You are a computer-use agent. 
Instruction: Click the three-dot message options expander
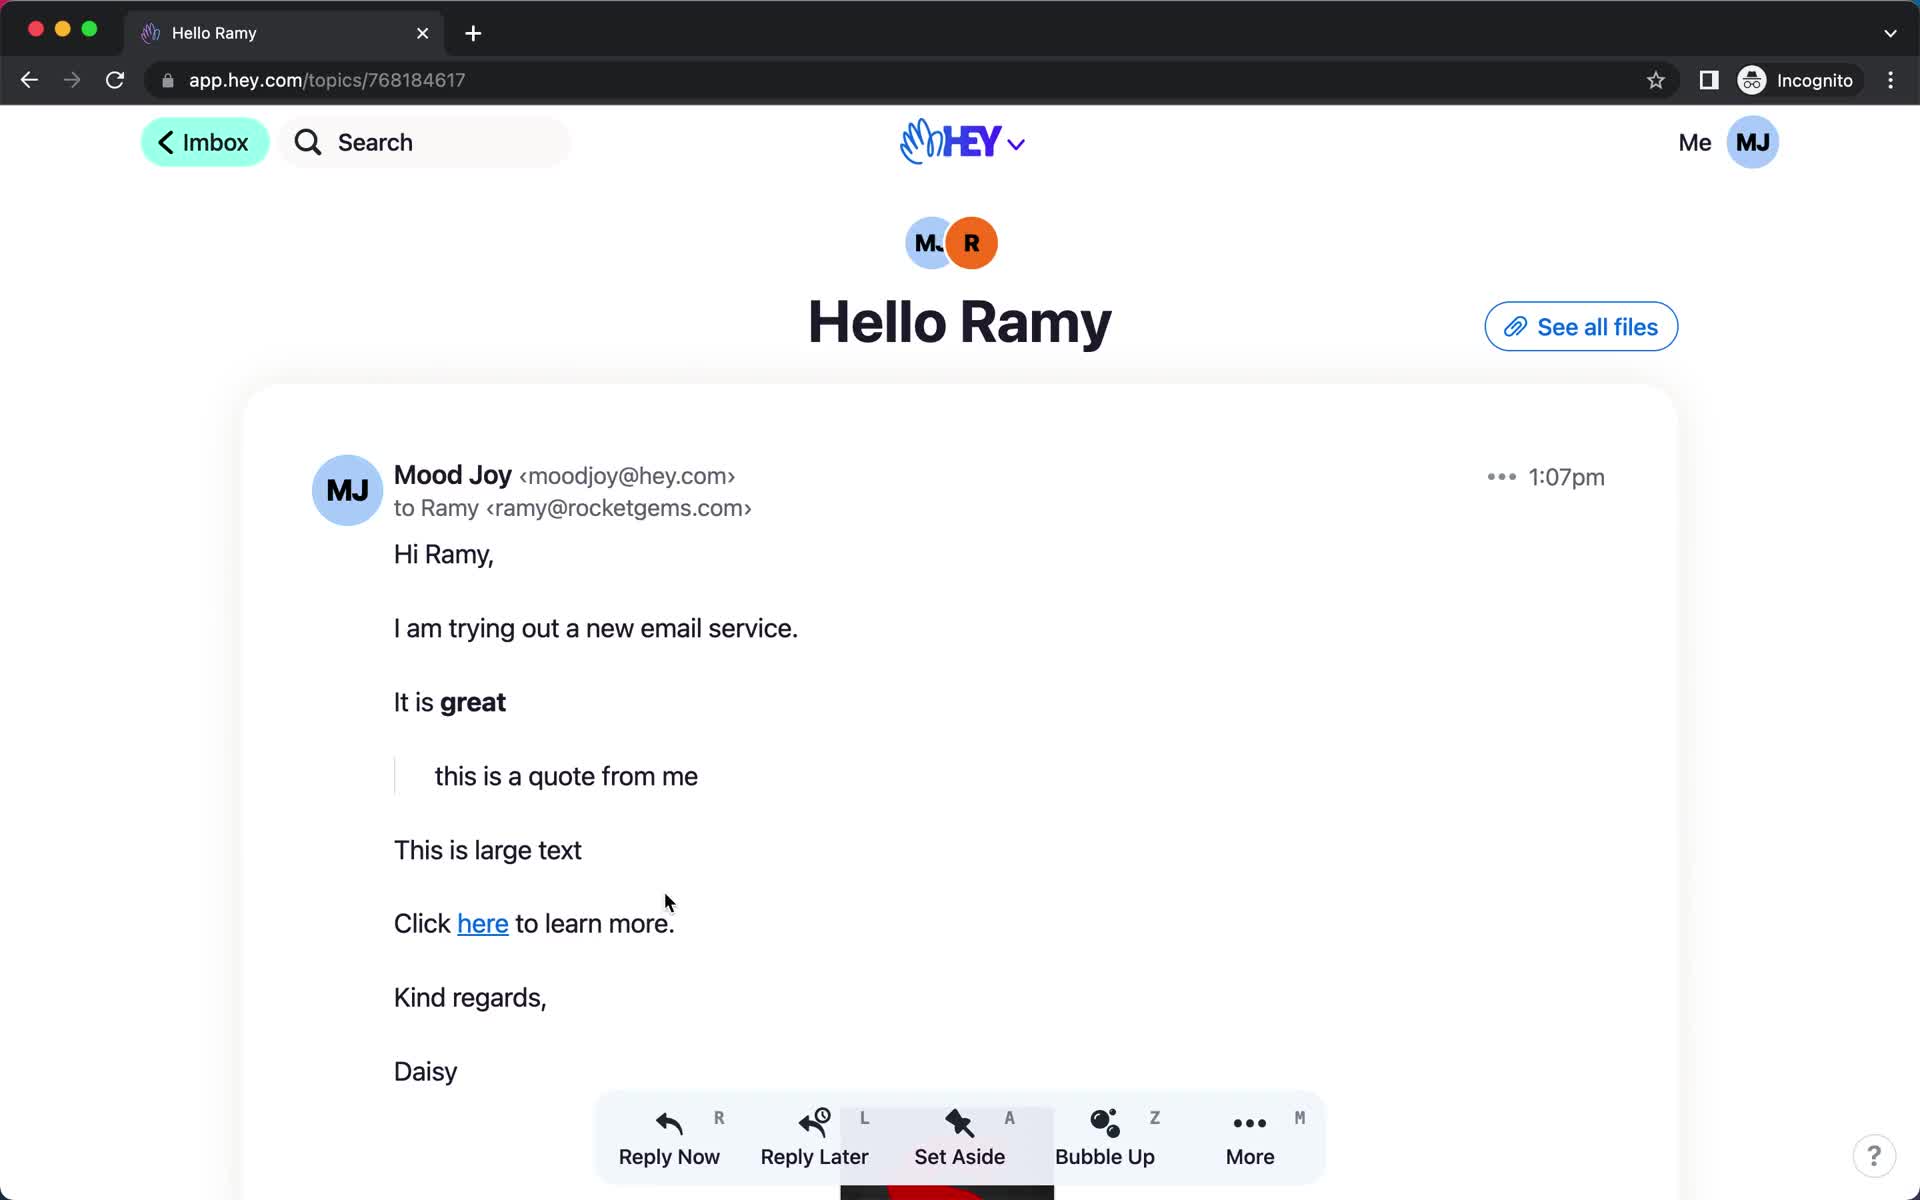coord(1500,476)
